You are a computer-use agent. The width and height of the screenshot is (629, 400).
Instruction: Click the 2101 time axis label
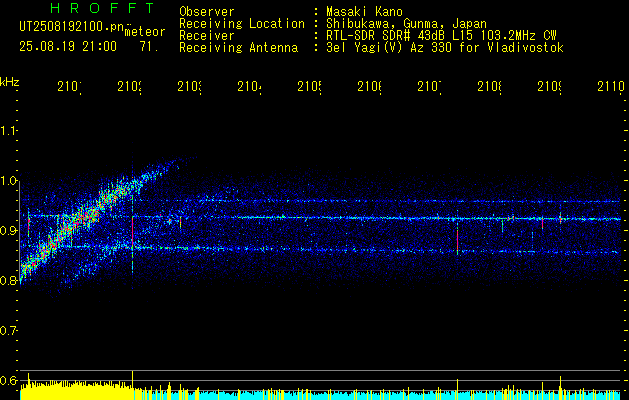69,87
